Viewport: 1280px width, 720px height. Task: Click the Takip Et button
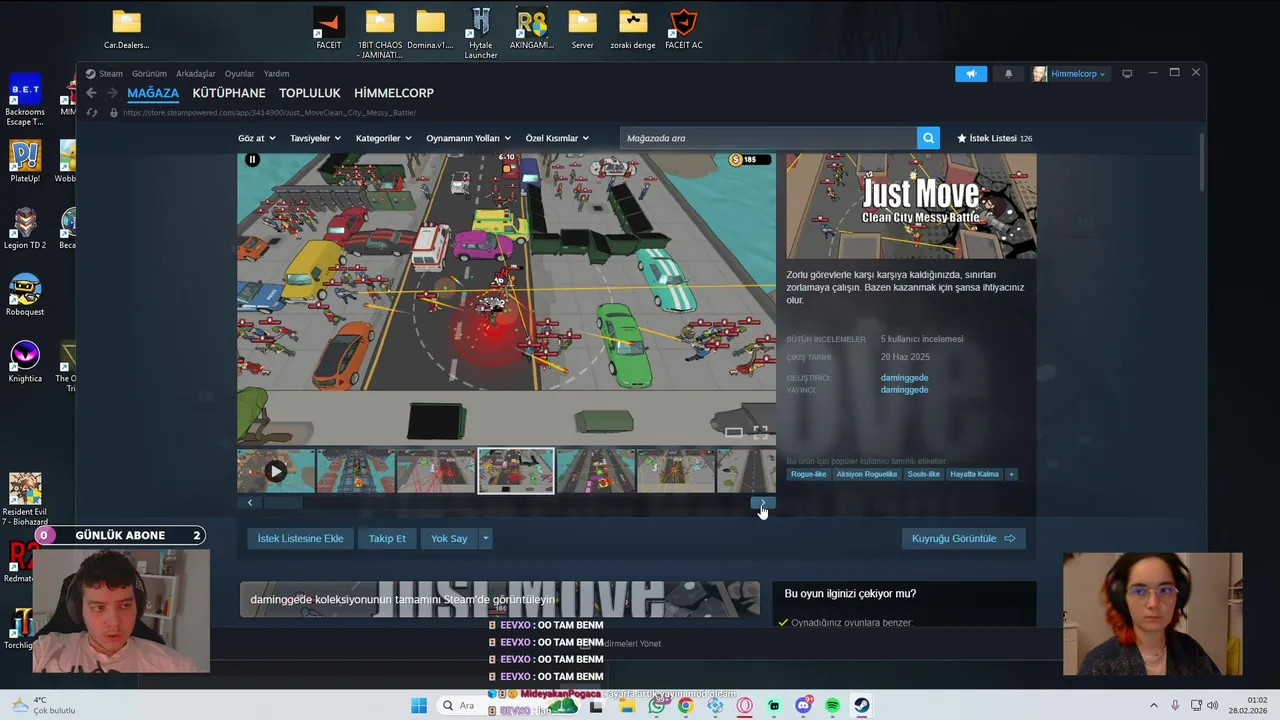point(387,538)
